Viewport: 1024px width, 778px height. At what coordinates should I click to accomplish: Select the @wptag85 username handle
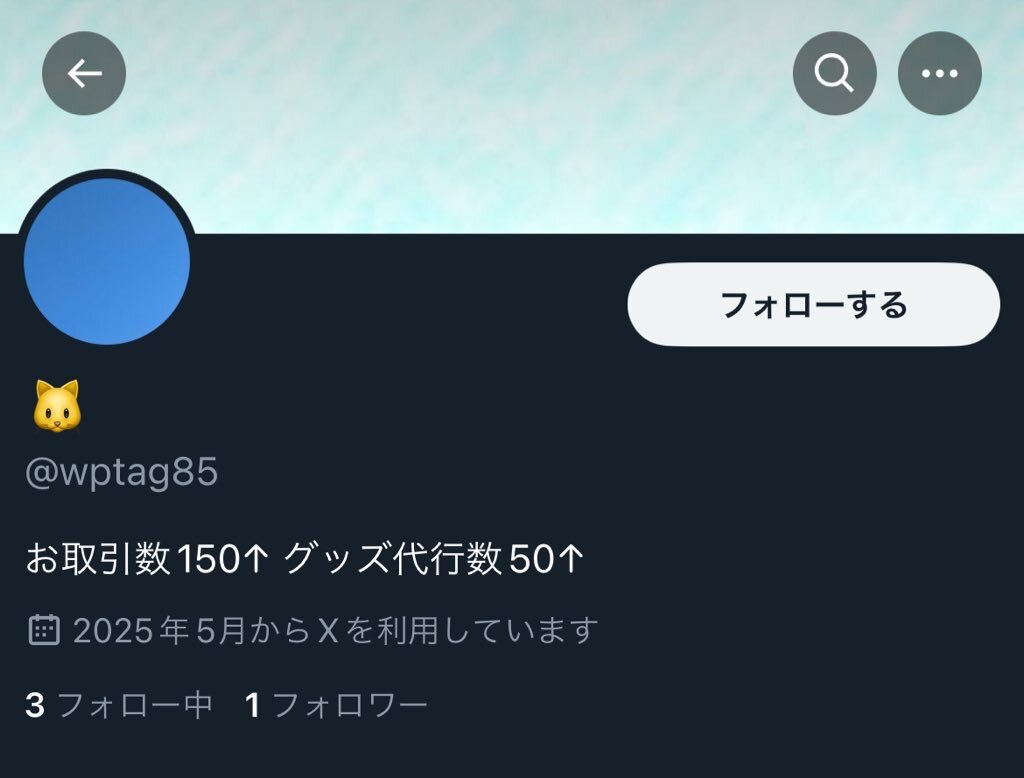pyautogui.click(x=121, y=472)
